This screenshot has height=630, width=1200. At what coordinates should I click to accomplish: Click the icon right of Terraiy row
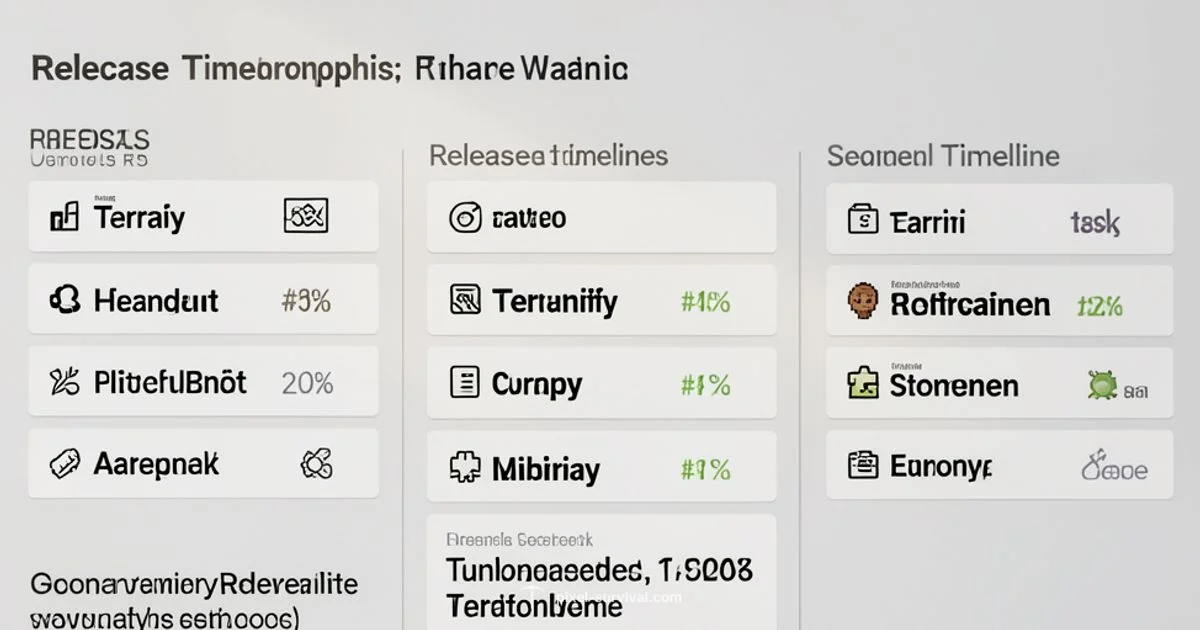[306, 216]
